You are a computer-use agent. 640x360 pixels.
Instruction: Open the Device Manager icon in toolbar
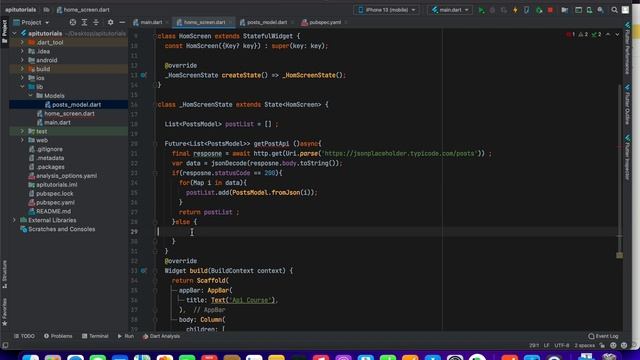coord(589,10)
